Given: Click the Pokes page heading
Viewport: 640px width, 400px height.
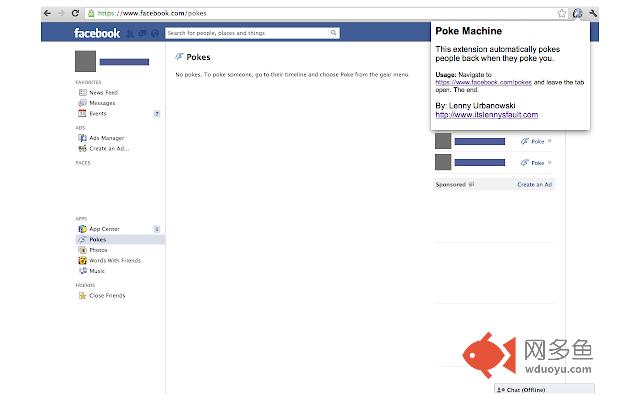Looking at the screenshot, I should point(198,57).
